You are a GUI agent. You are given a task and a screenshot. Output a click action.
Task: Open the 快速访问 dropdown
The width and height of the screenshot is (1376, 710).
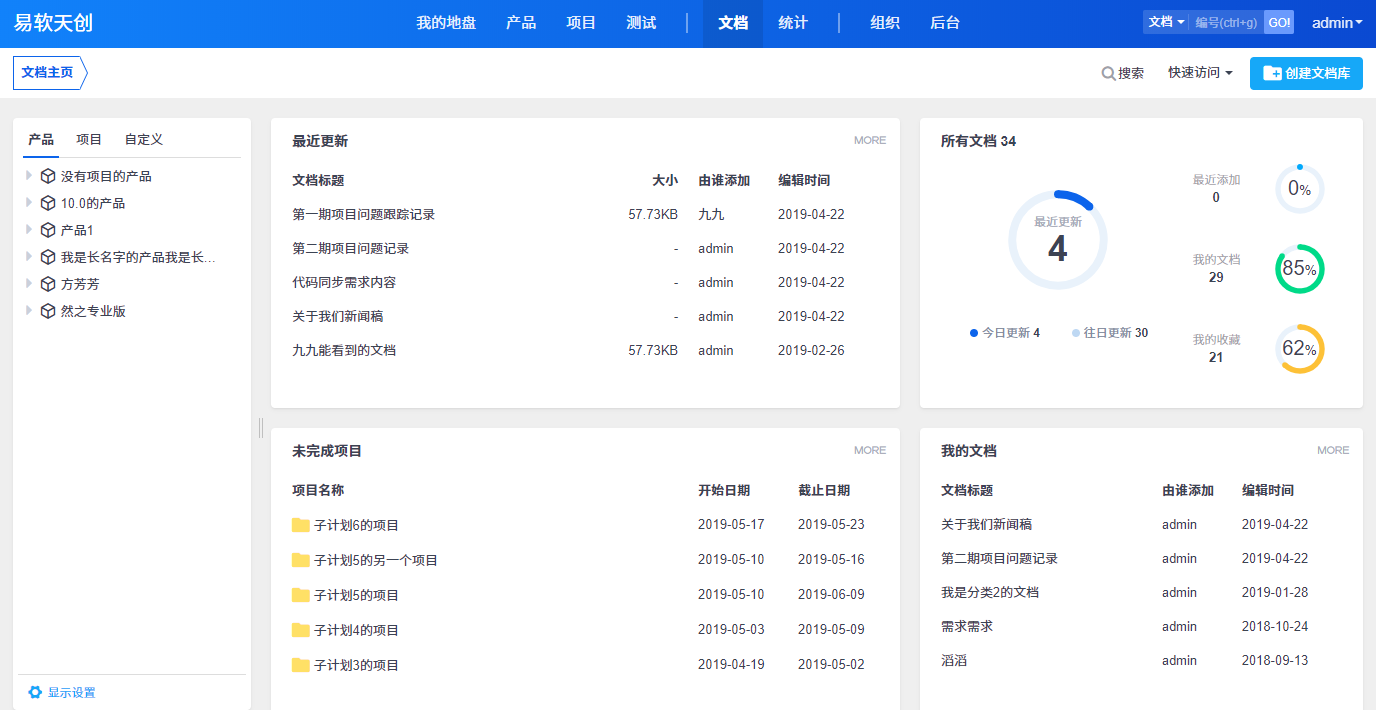coord(1200,73)
